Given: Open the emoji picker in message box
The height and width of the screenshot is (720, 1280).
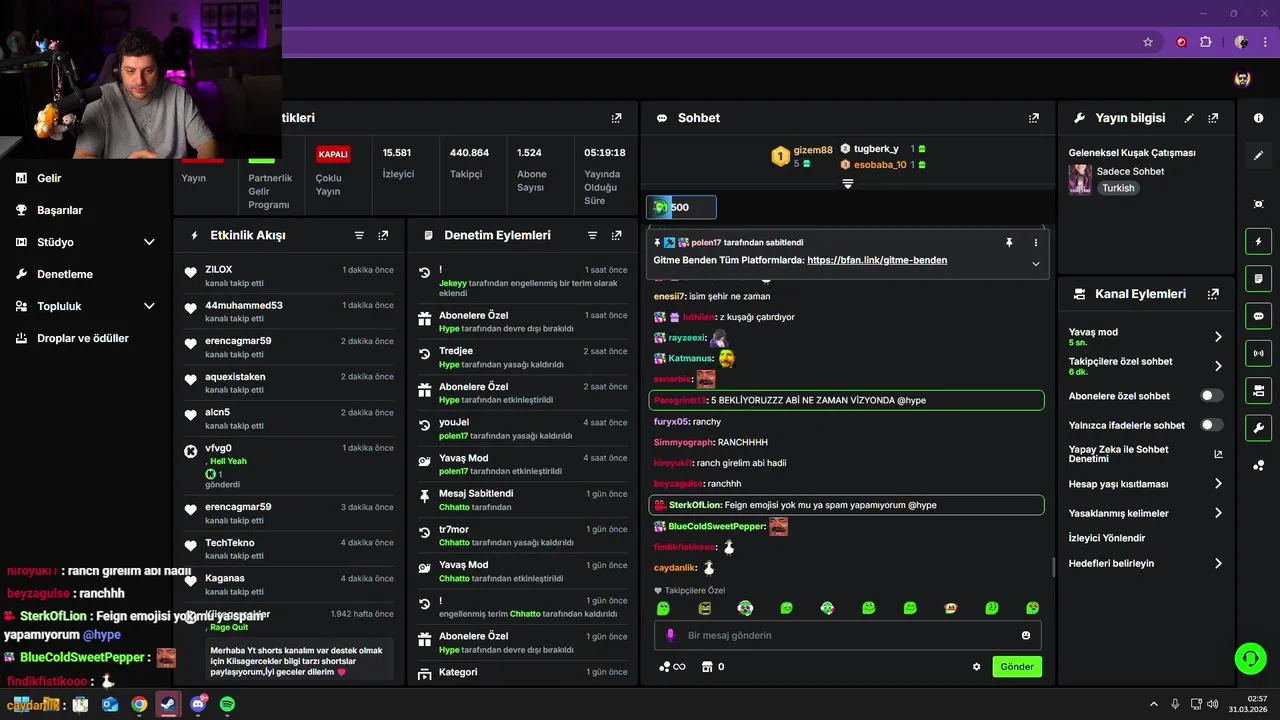Looking at the screenshot, I should 1026,635.
